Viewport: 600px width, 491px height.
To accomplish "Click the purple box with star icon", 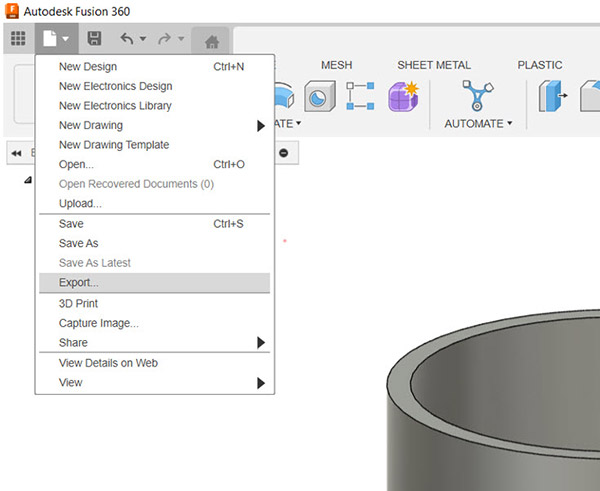I will pos(403,97).
